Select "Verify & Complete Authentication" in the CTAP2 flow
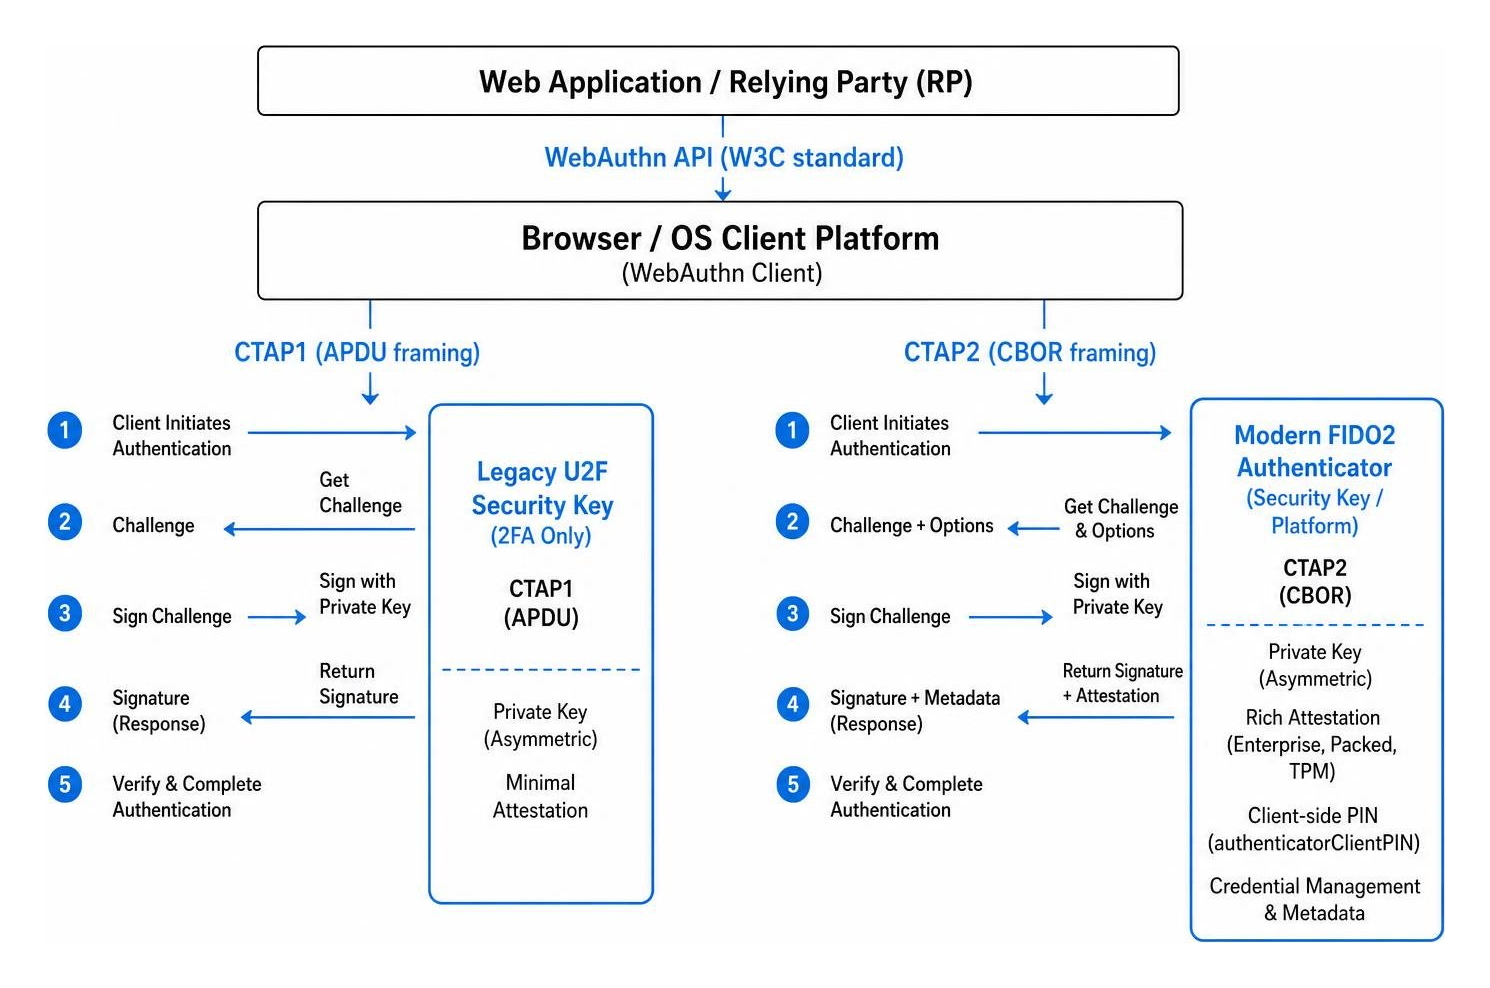Viewport: 1490px width, 988px height. click(906, 796)
